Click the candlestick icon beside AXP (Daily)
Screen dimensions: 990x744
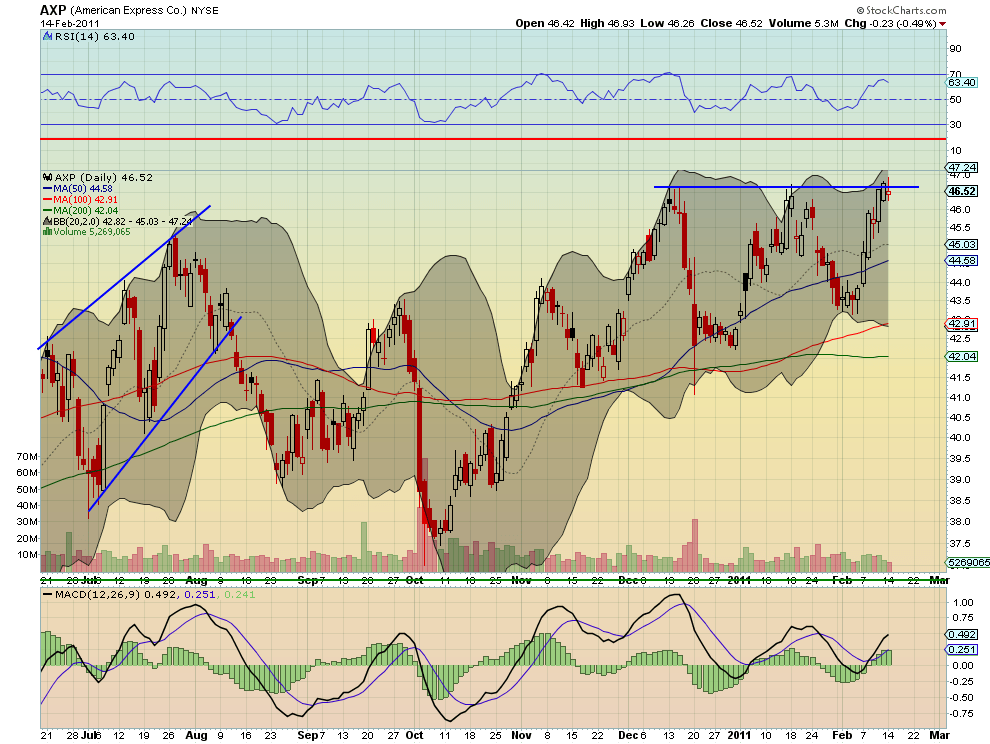[47, 177]
